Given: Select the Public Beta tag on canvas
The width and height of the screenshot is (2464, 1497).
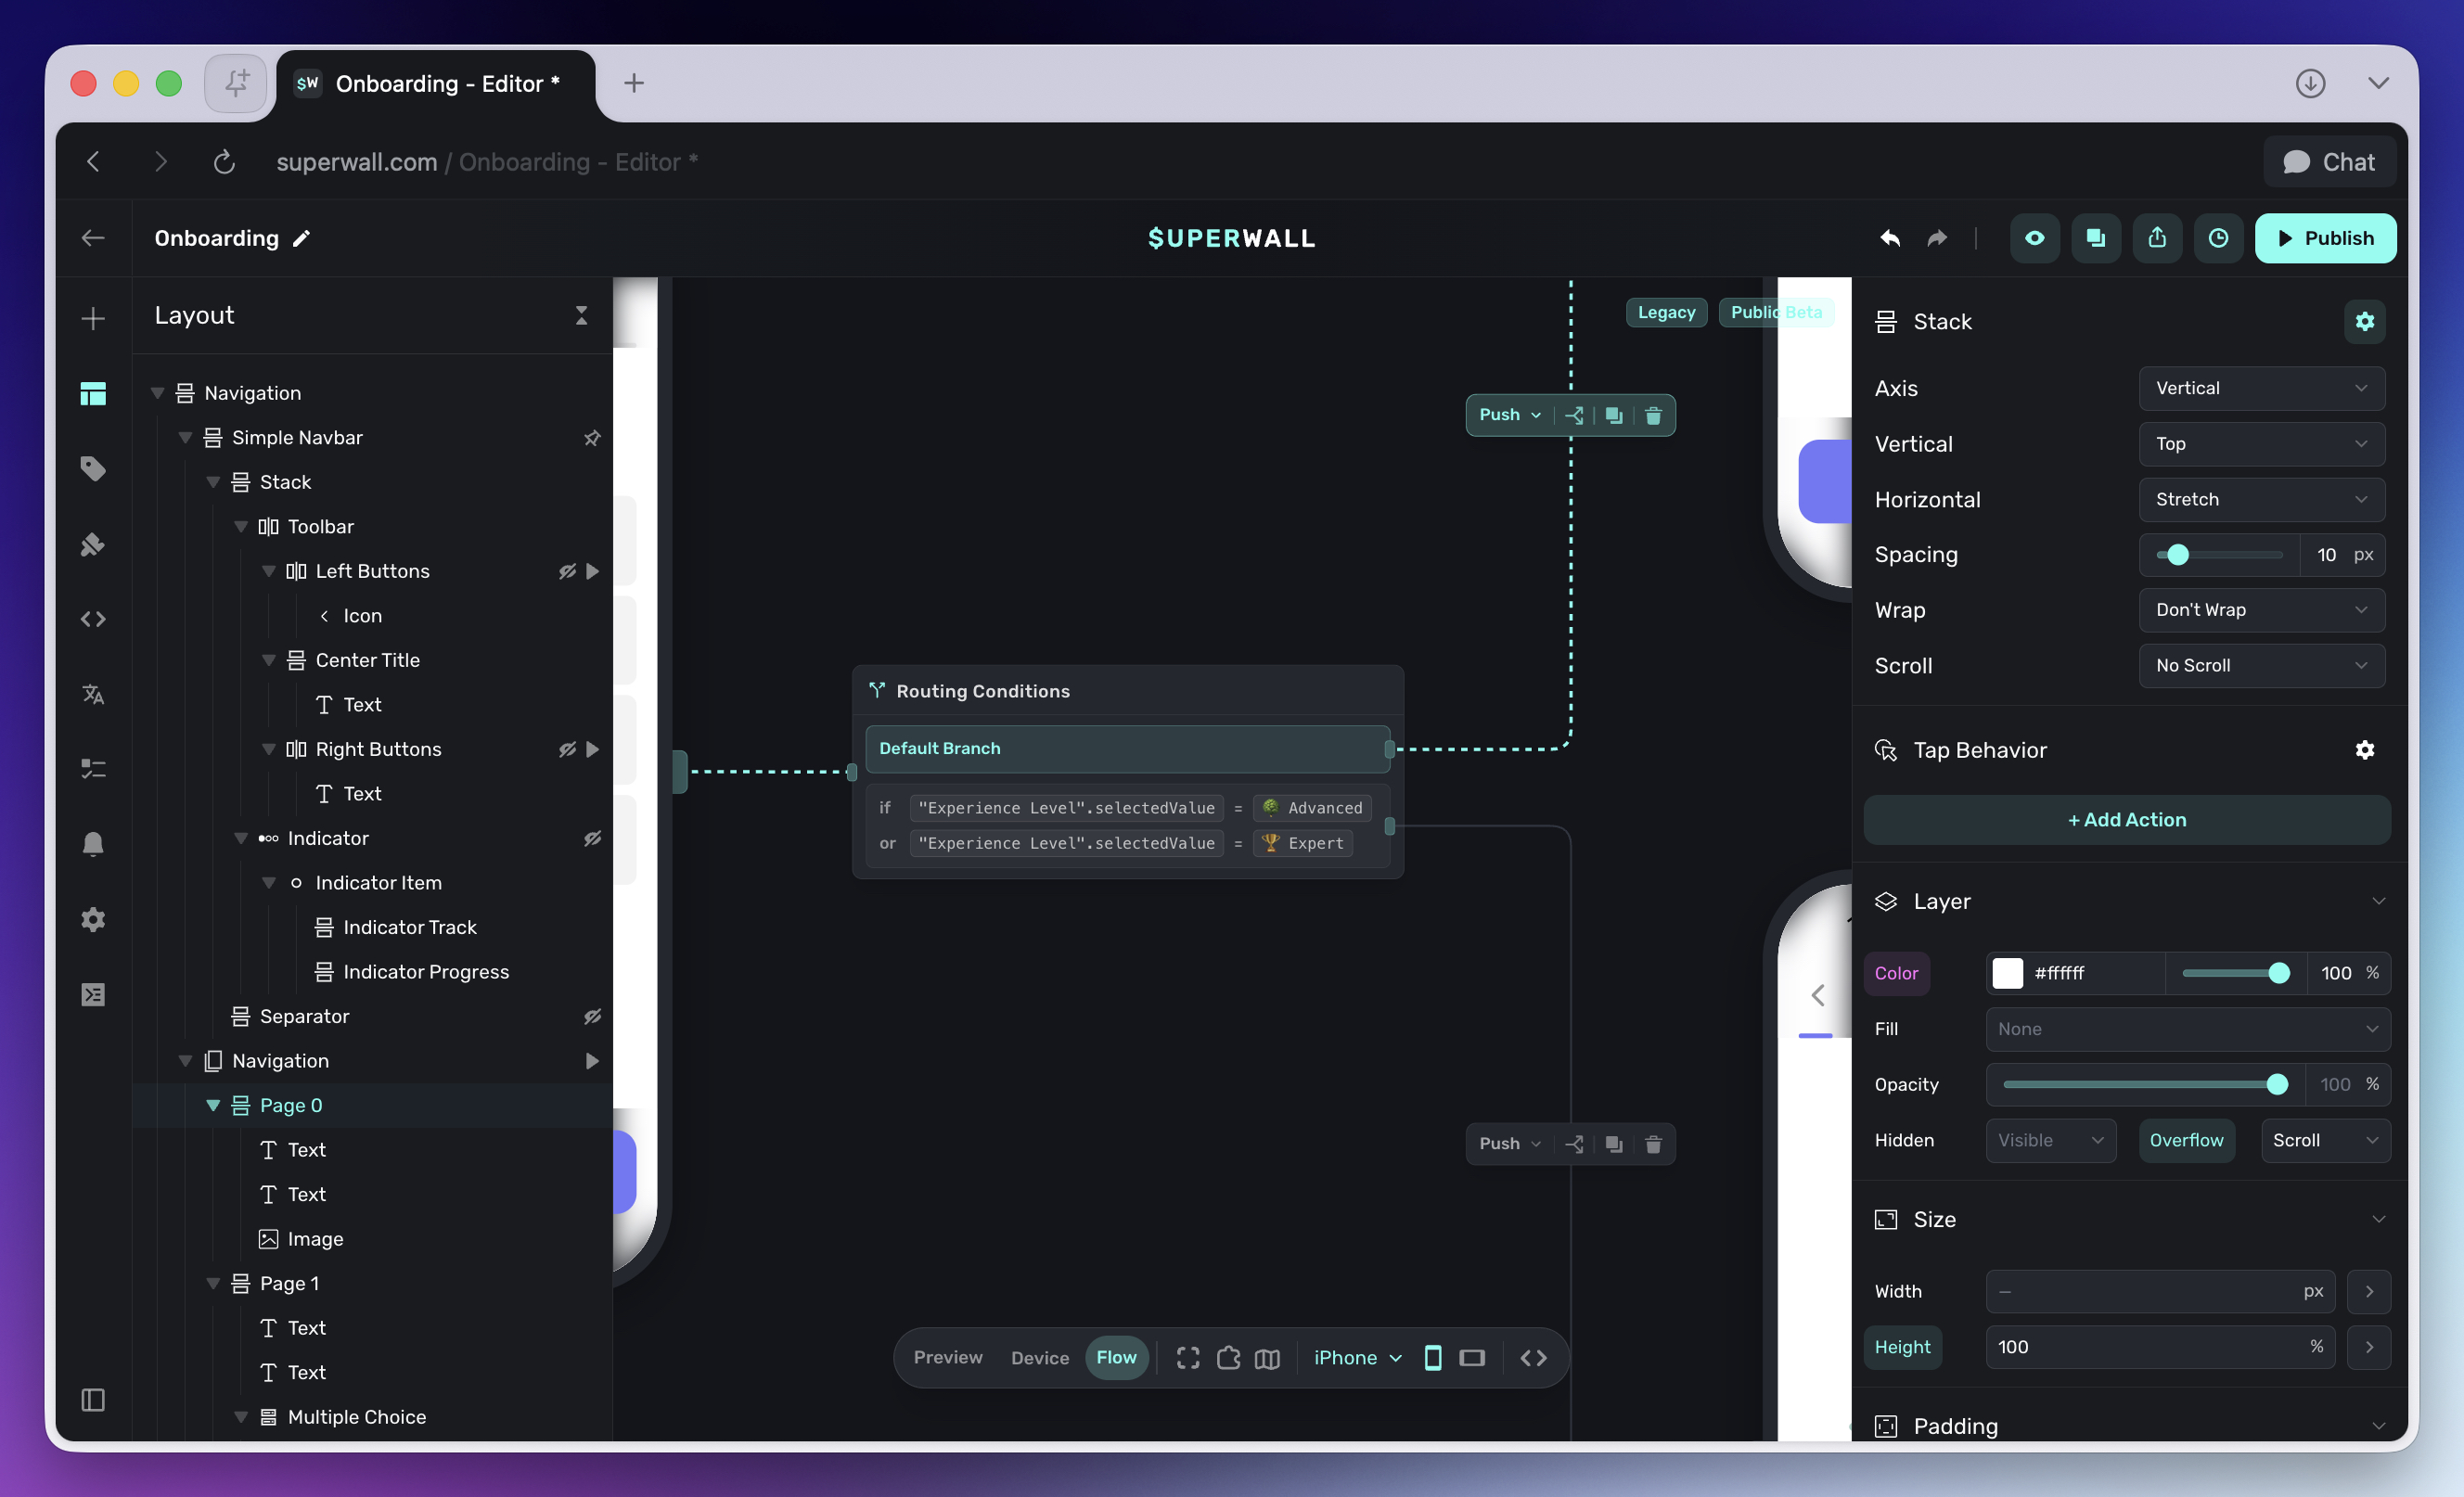Looking at the screenshot, I should (1776, 312).
